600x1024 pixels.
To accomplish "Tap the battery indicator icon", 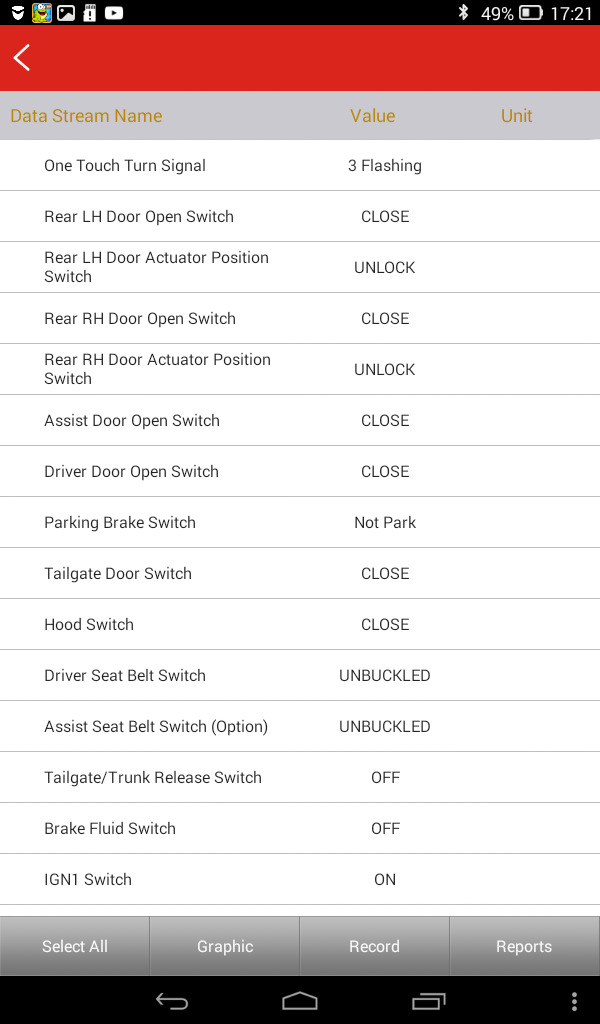I will (531, 12).
